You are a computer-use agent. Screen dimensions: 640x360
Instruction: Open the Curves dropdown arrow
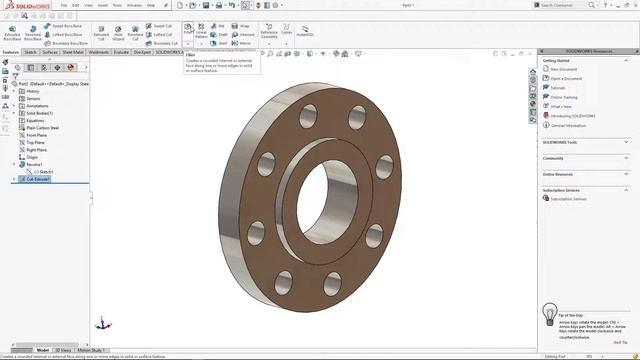click(x=287, y=44)
